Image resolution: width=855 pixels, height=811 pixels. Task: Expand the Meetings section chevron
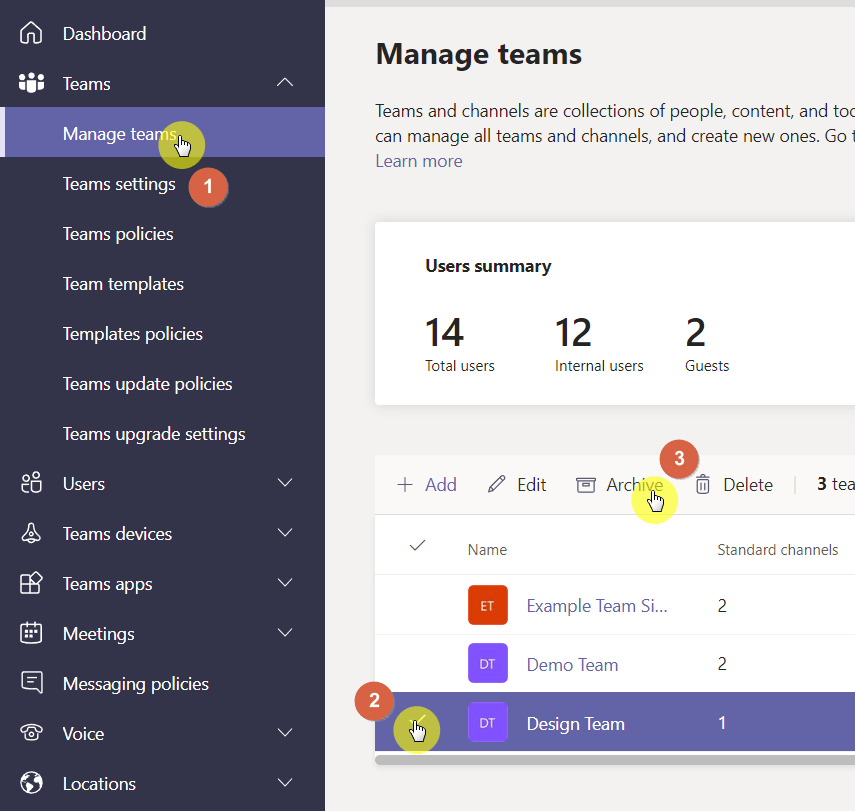(285, 632)
